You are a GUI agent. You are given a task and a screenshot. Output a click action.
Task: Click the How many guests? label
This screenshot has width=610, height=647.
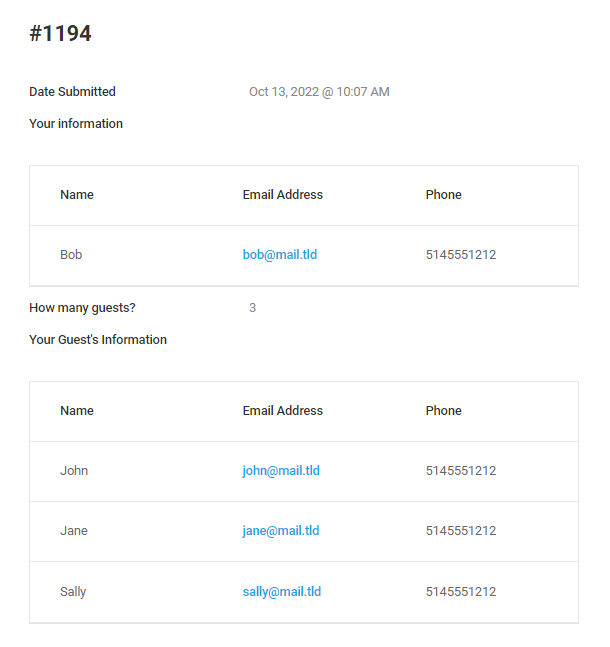click(x=82, y=308)
